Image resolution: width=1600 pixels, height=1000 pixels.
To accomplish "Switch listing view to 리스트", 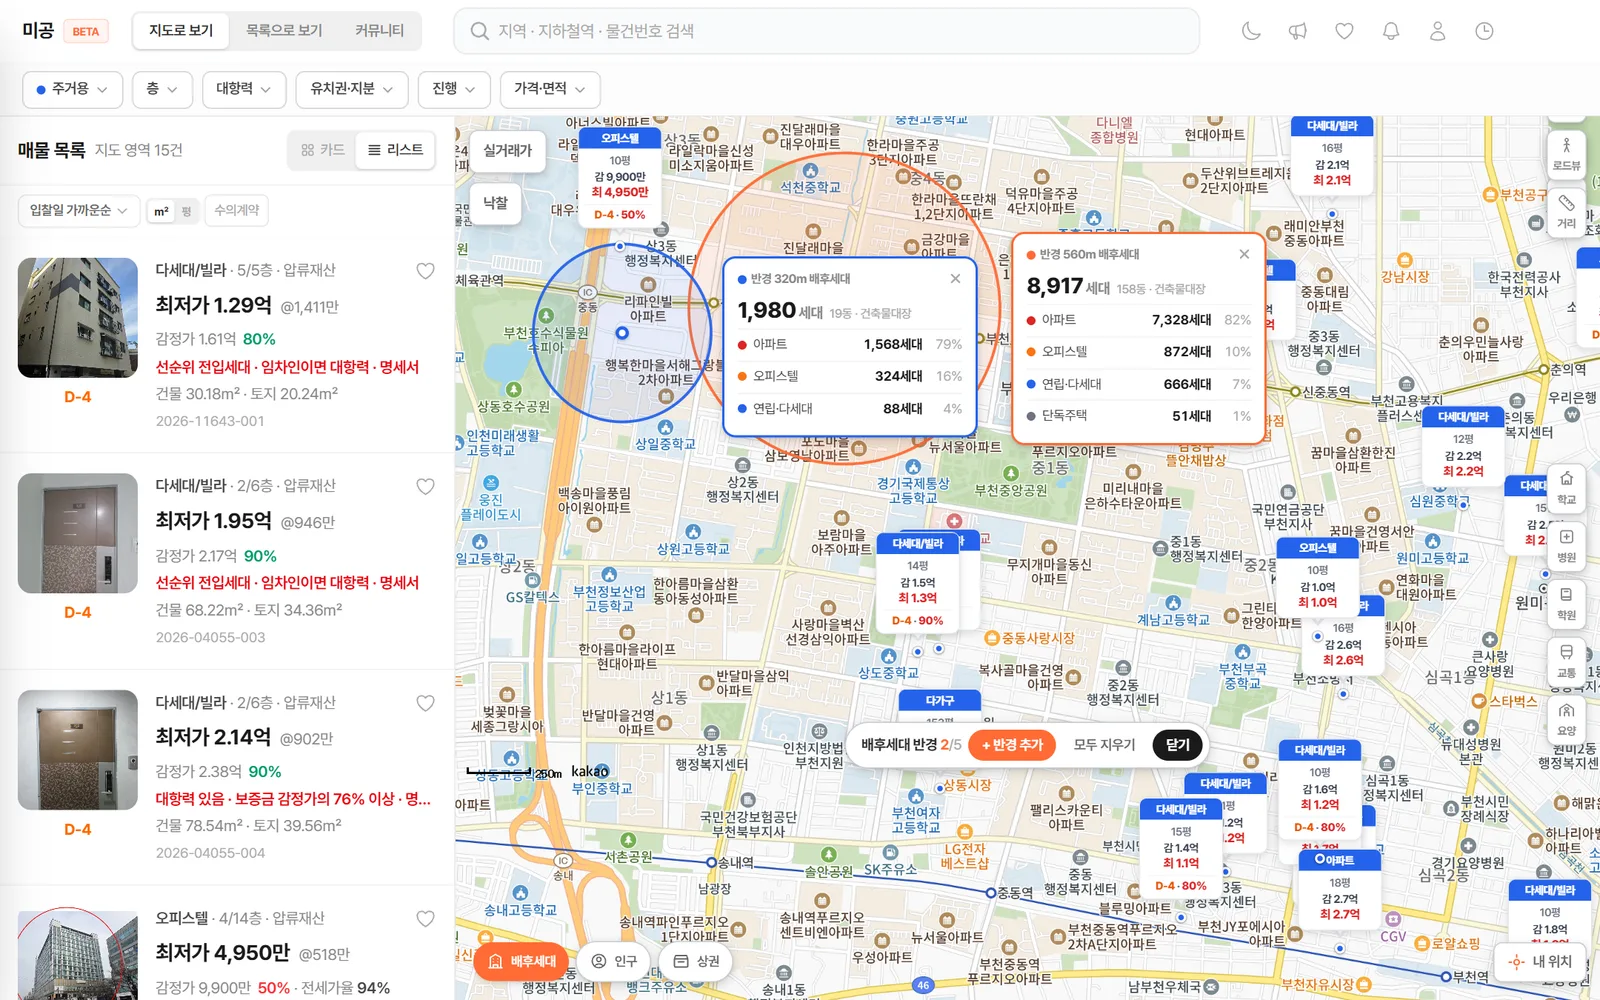I will coord(395,150).
